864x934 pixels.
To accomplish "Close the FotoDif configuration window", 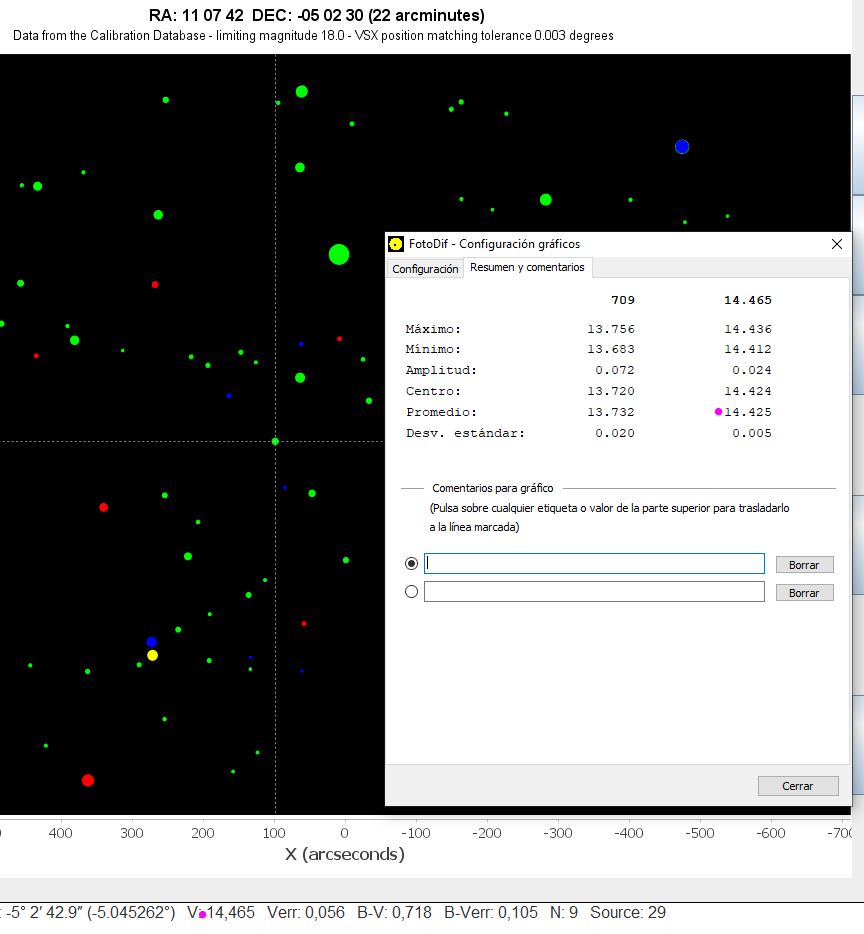I will pyautogui.click(x=837, y=244).
